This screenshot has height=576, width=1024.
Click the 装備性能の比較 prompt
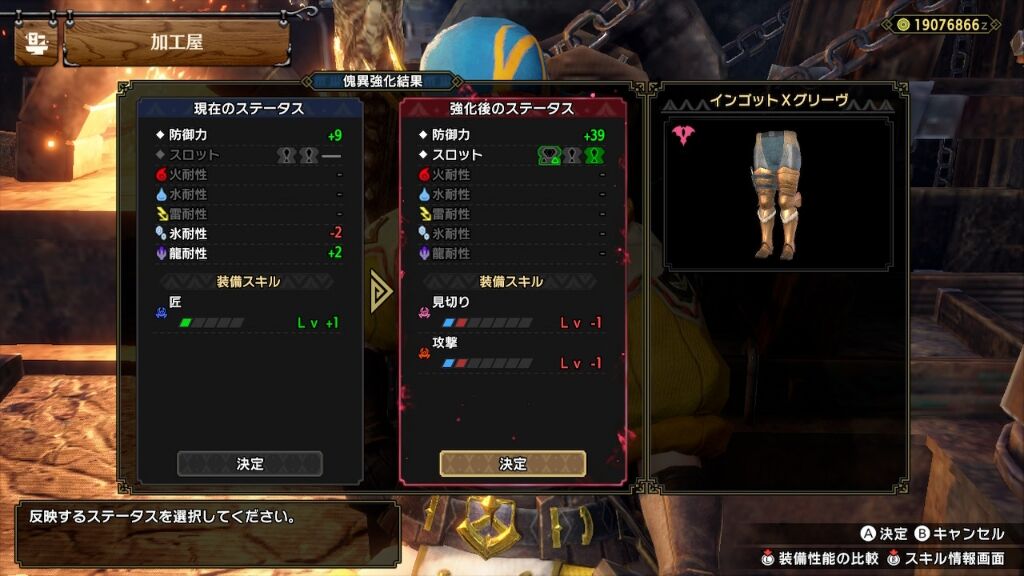(820, 559)
